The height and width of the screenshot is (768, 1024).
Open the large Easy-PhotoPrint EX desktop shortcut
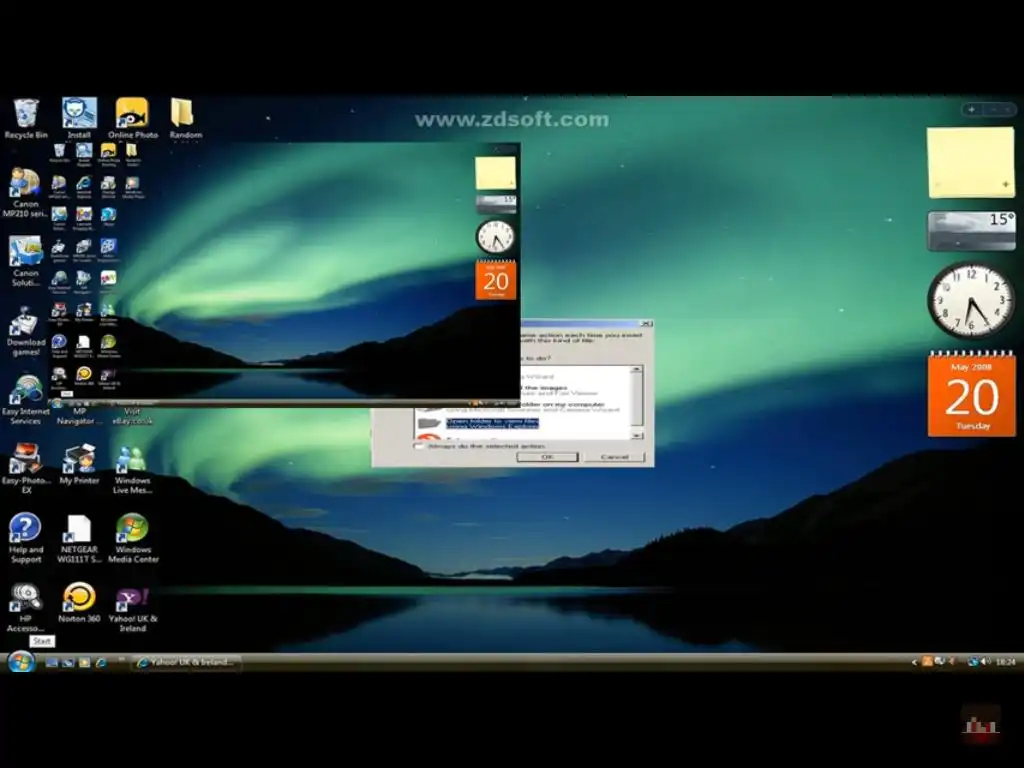(26, 469)
